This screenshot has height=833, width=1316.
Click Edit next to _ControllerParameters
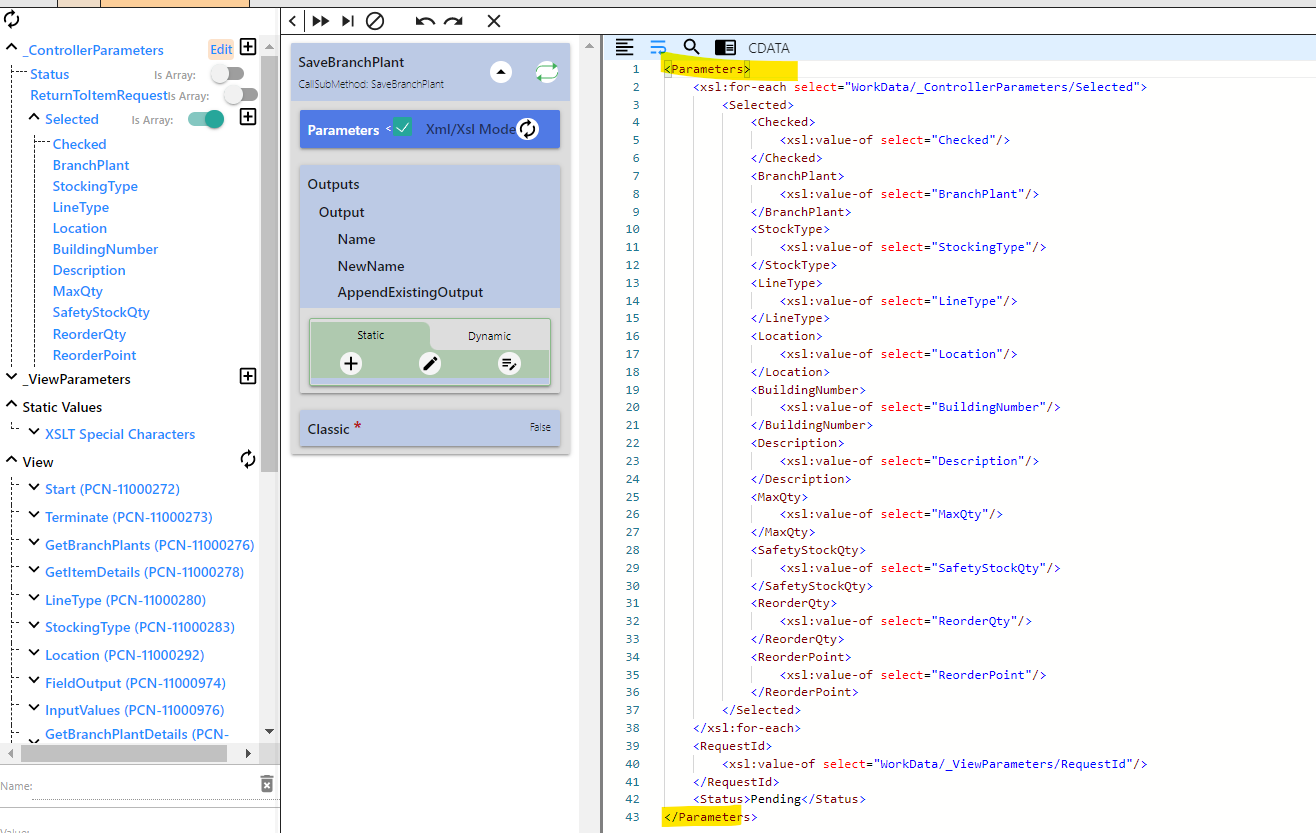tap(221, 49)
